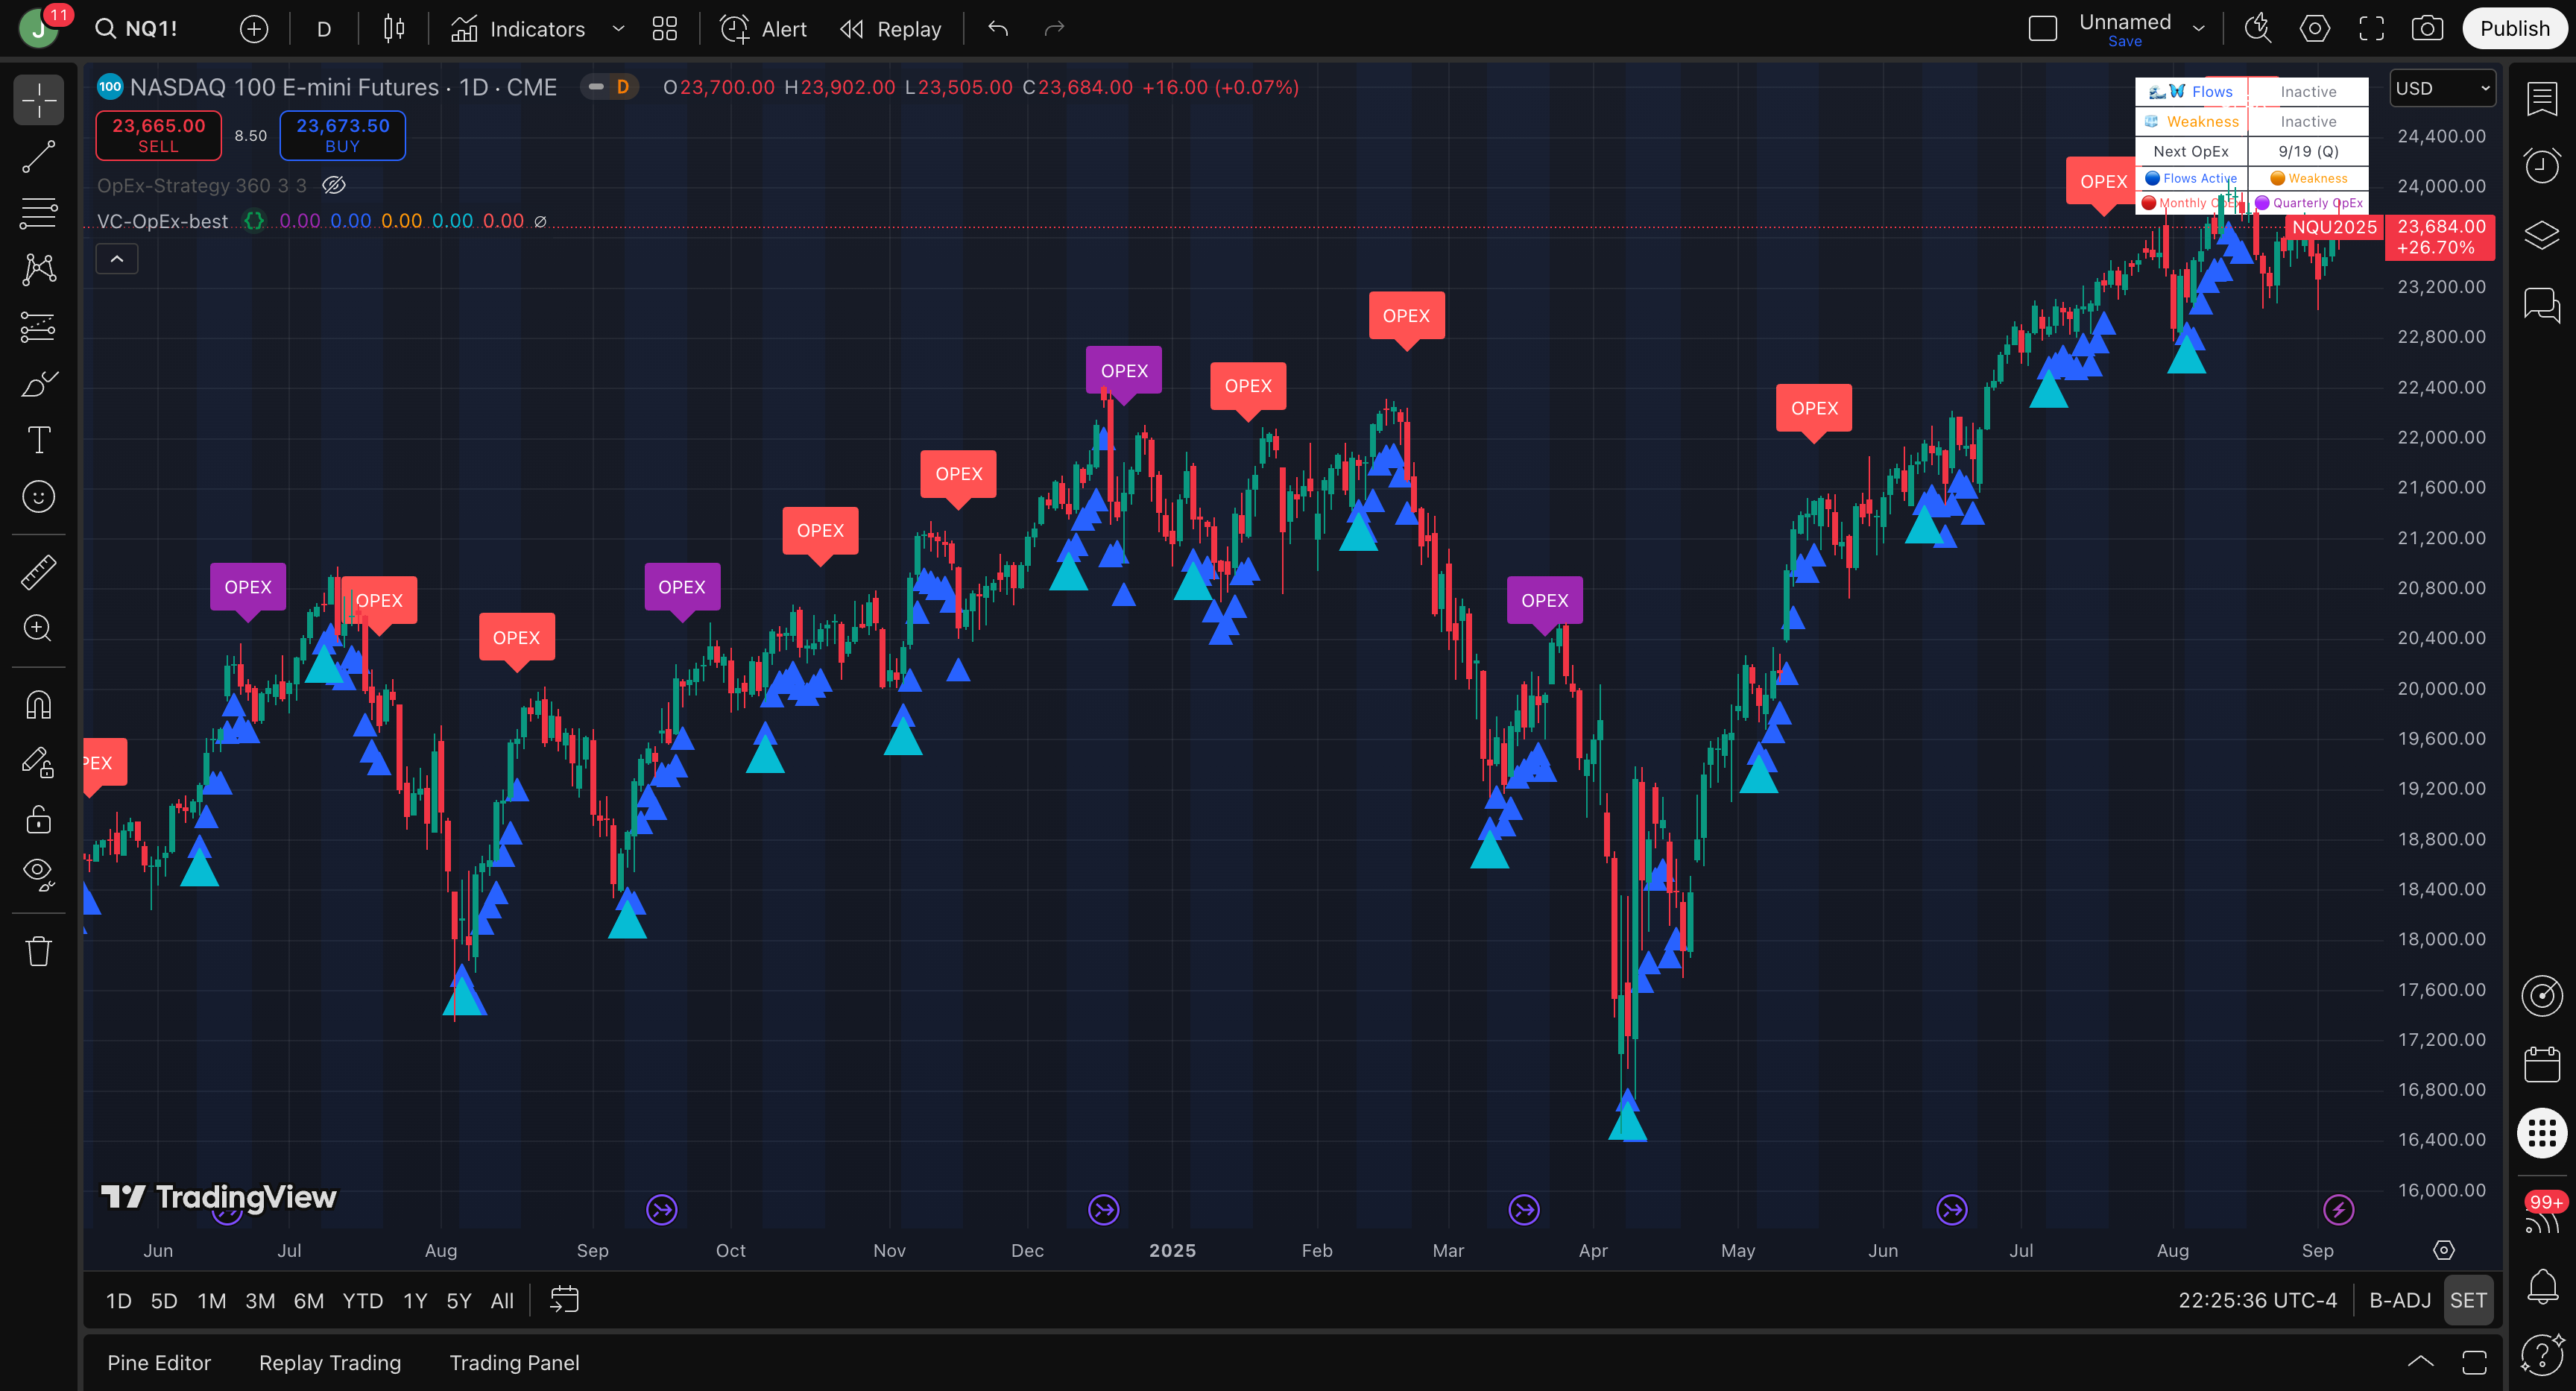Open chart settings hexagon icon
The image size is (2576, 1391).
(x=2315, y=29)
